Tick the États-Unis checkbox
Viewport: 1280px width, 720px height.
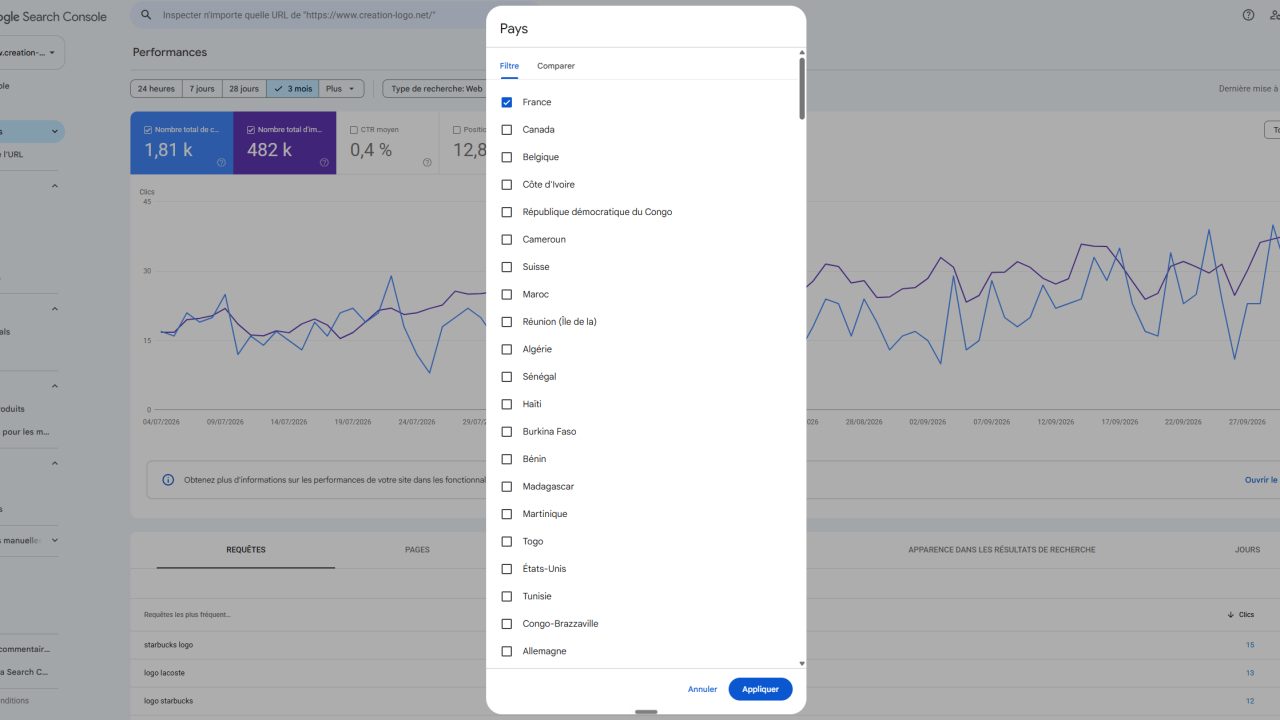(x=507, y=569)
